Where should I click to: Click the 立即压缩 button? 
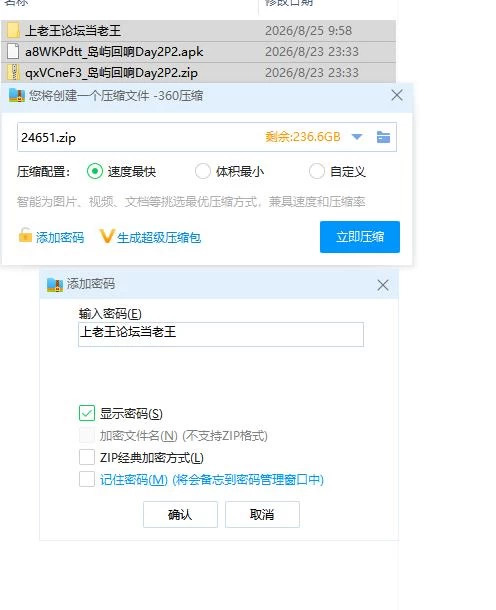[x=360, y=237]
